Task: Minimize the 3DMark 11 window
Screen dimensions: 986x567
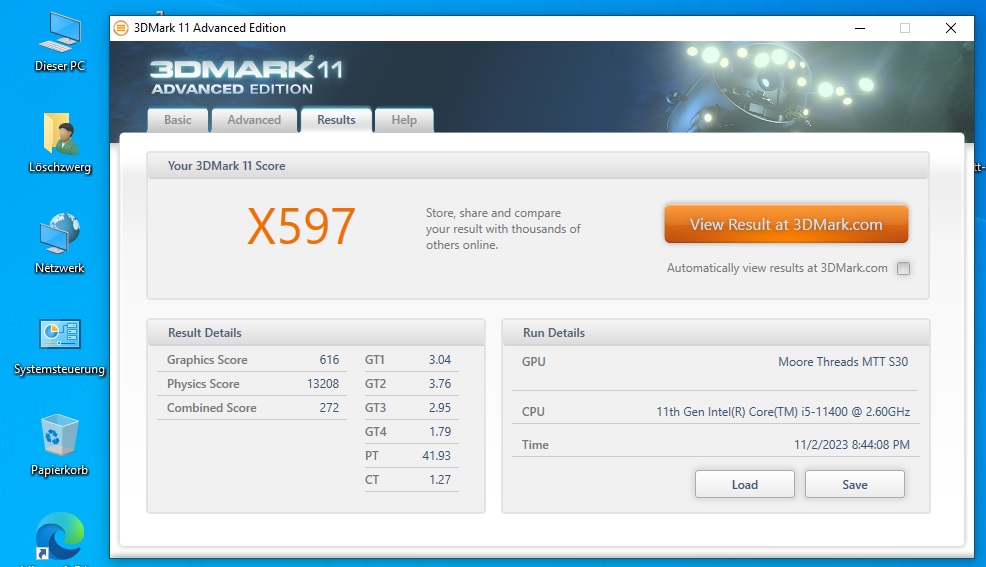Action: tap(860, 28)
